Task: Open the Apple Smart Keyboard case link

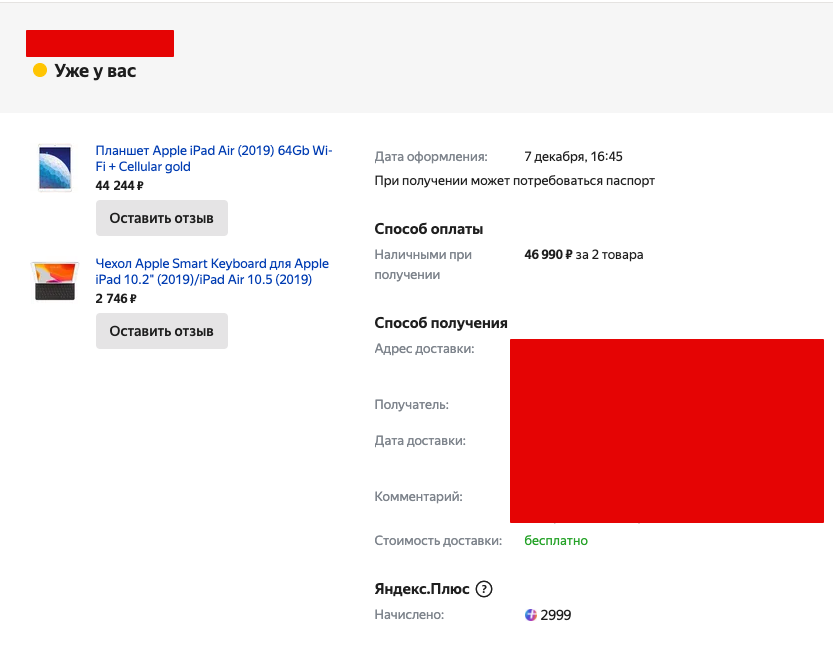Action: (x=212, y=271)
